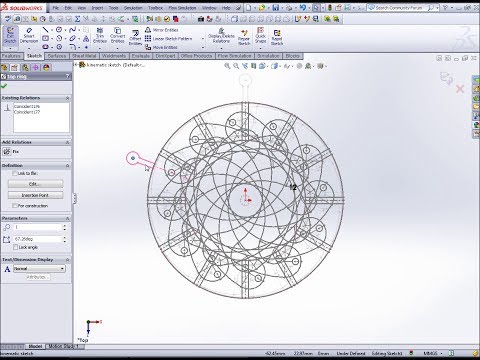Toggle the Link to file checkbox
480x360 pixels.
[15, 173]
